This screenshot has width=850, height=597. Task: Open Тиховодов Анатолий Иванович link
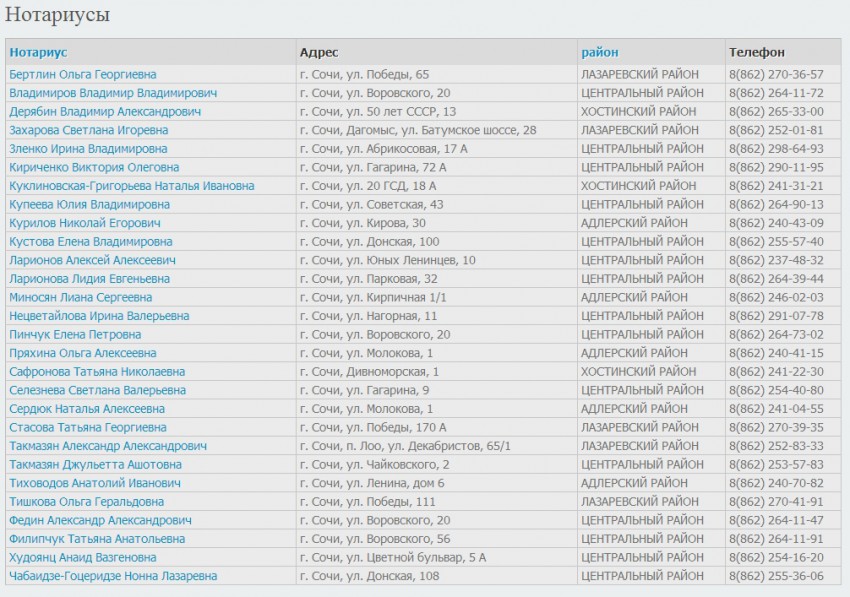(95, 483)
